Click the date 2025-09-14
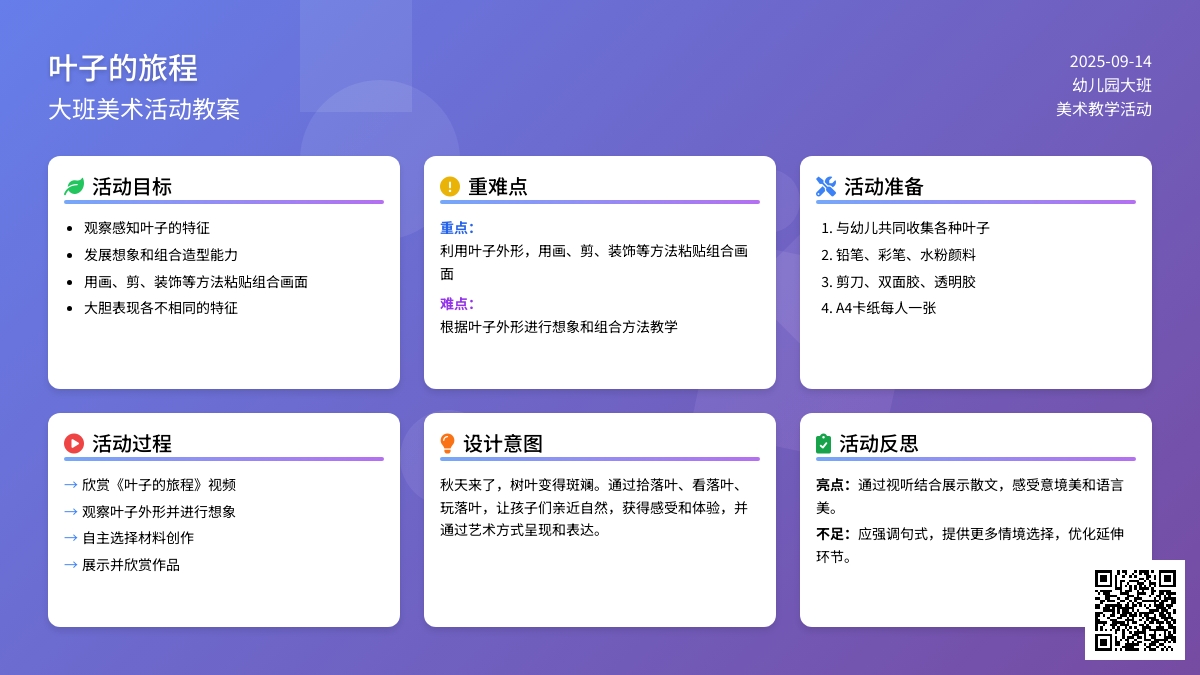This screenshot has height=675, width=1200. (x=1110, y=61)
